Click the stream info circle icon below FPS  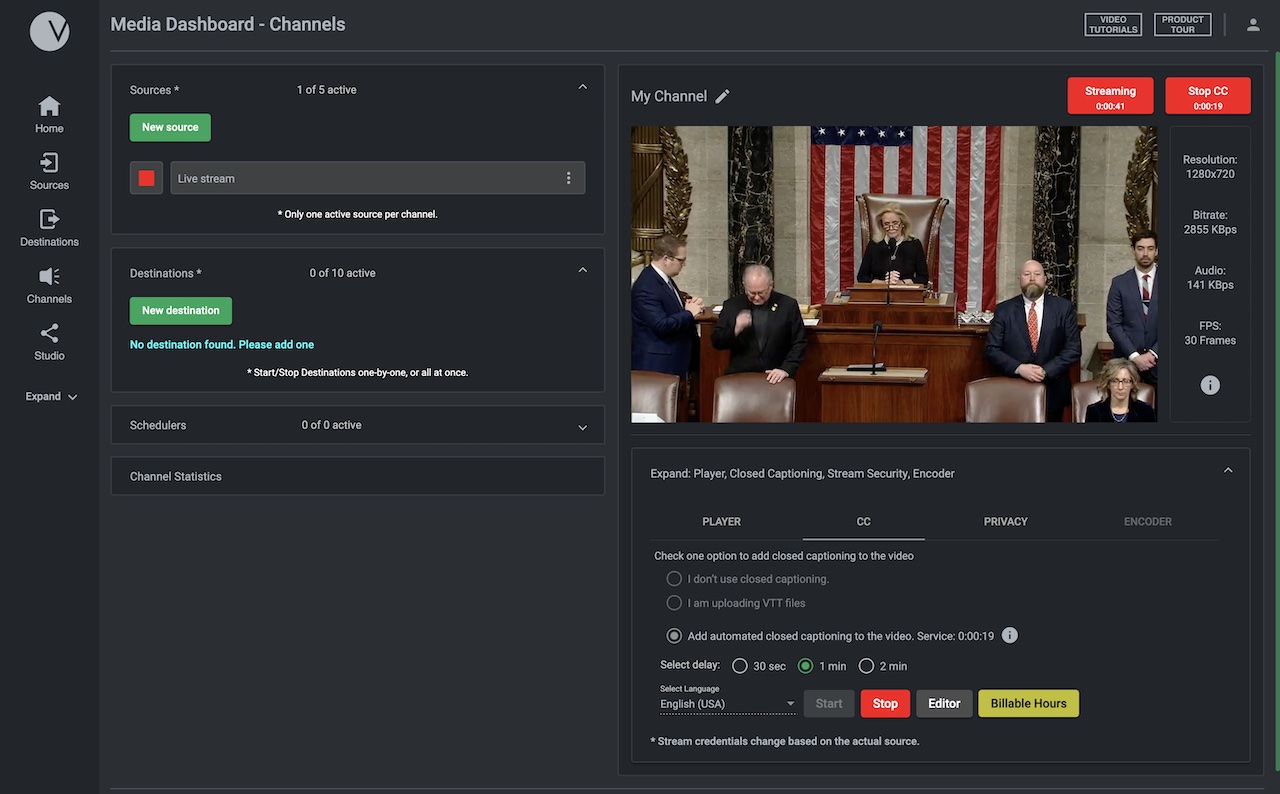[x=1210, y=384]
